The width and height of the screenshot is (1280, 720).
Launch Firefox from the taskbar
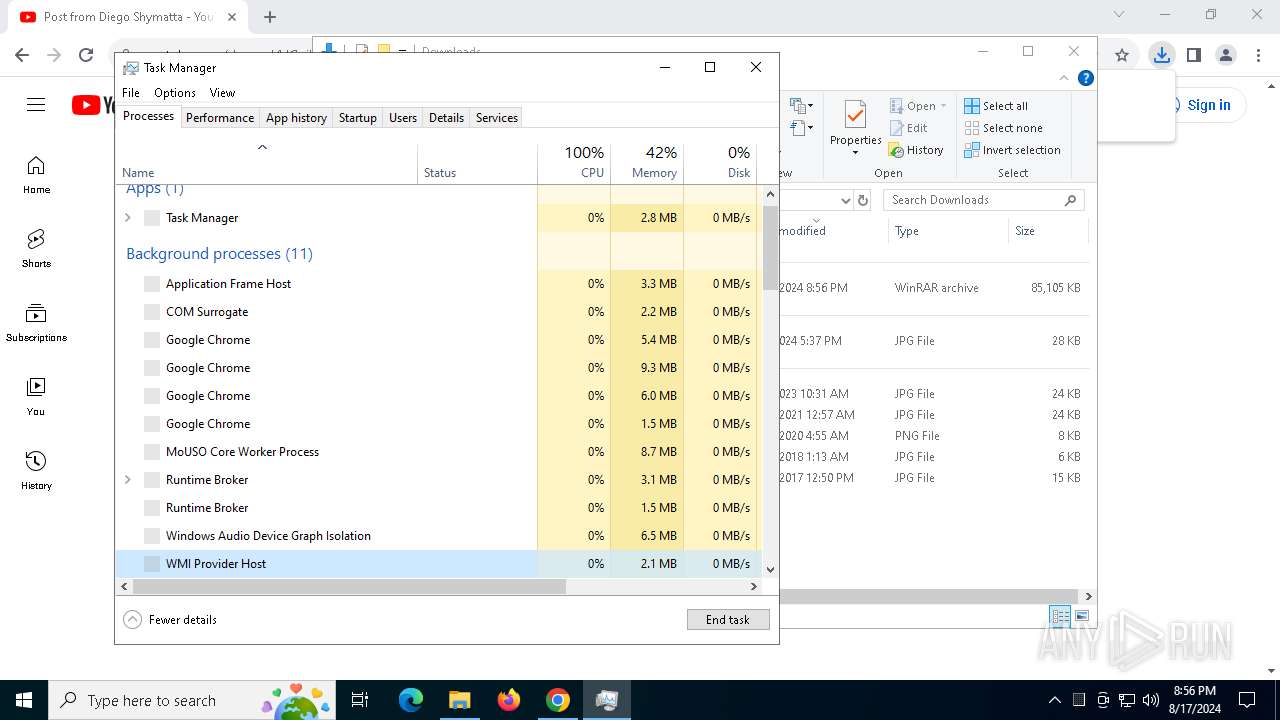(x=509, y=700)
